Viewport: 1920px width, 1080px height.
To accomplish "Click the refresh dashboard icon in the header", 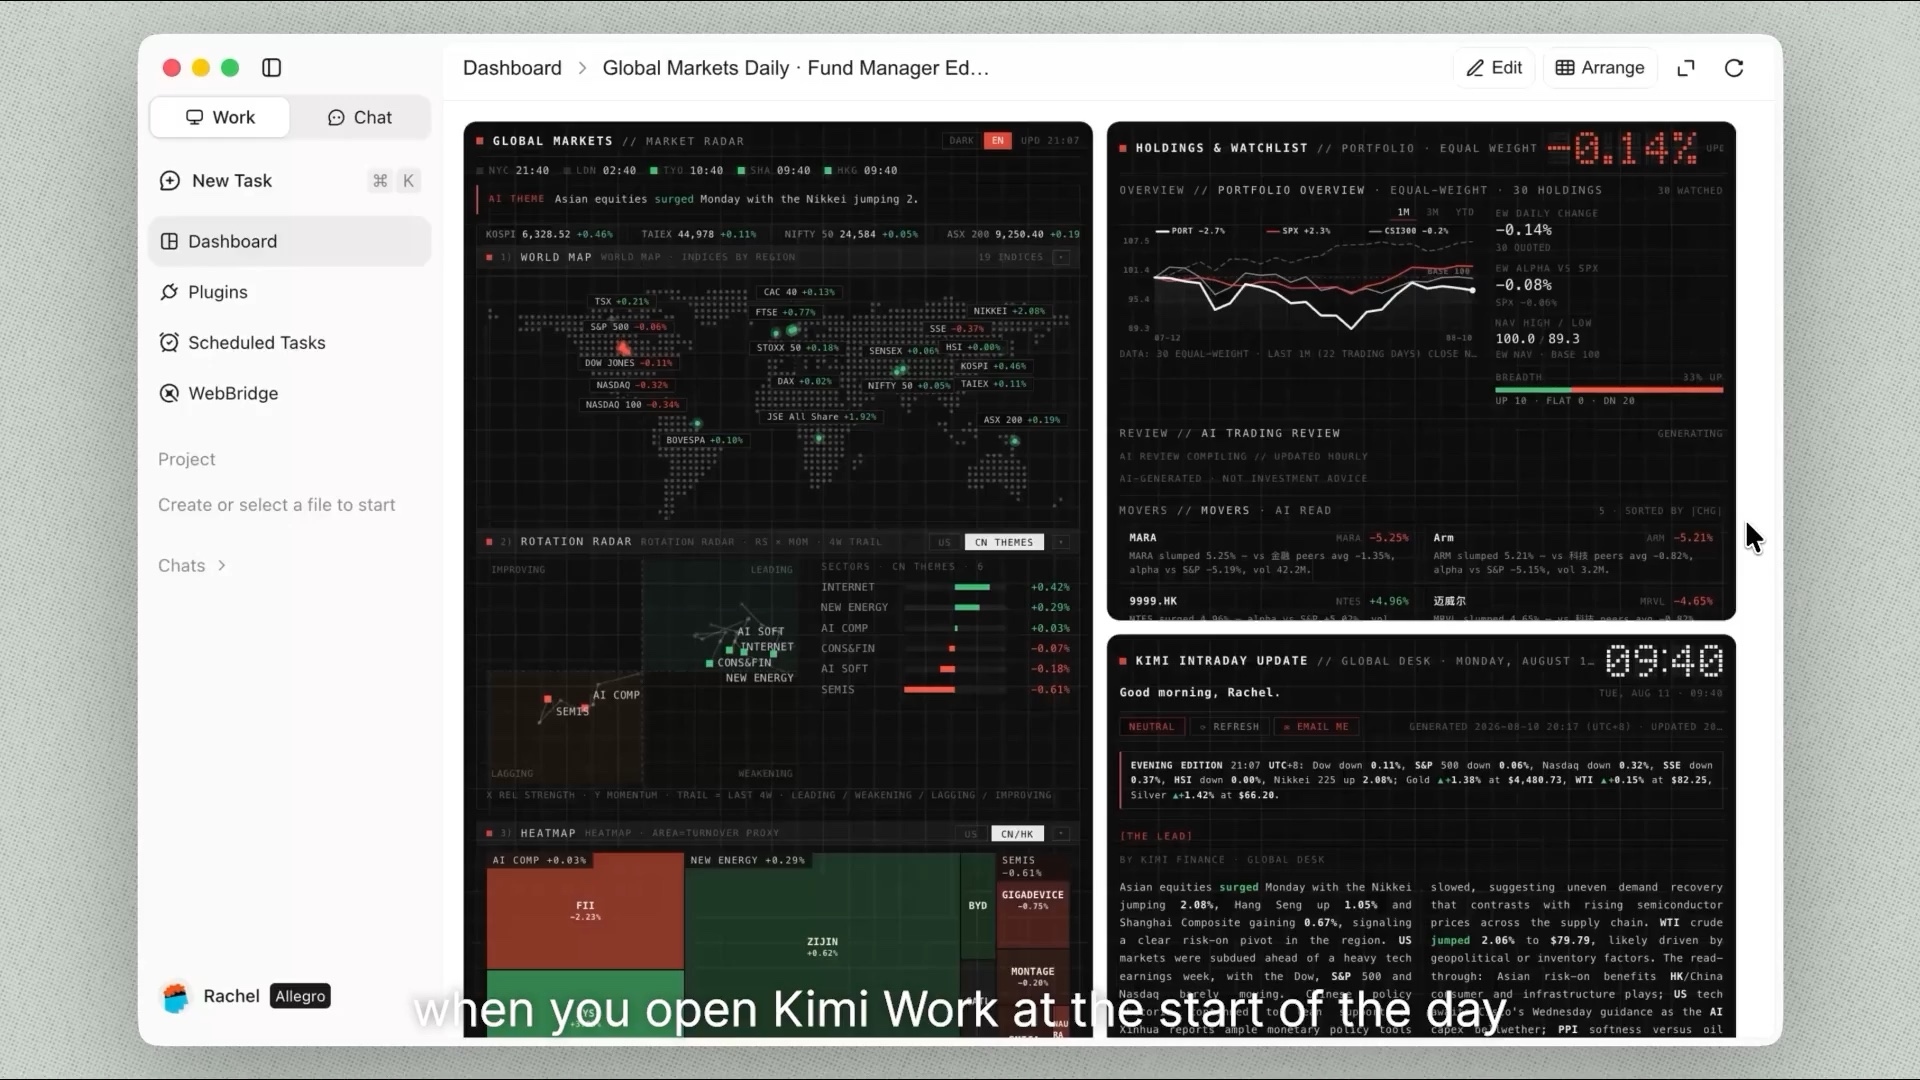I will click(1734, 68).
